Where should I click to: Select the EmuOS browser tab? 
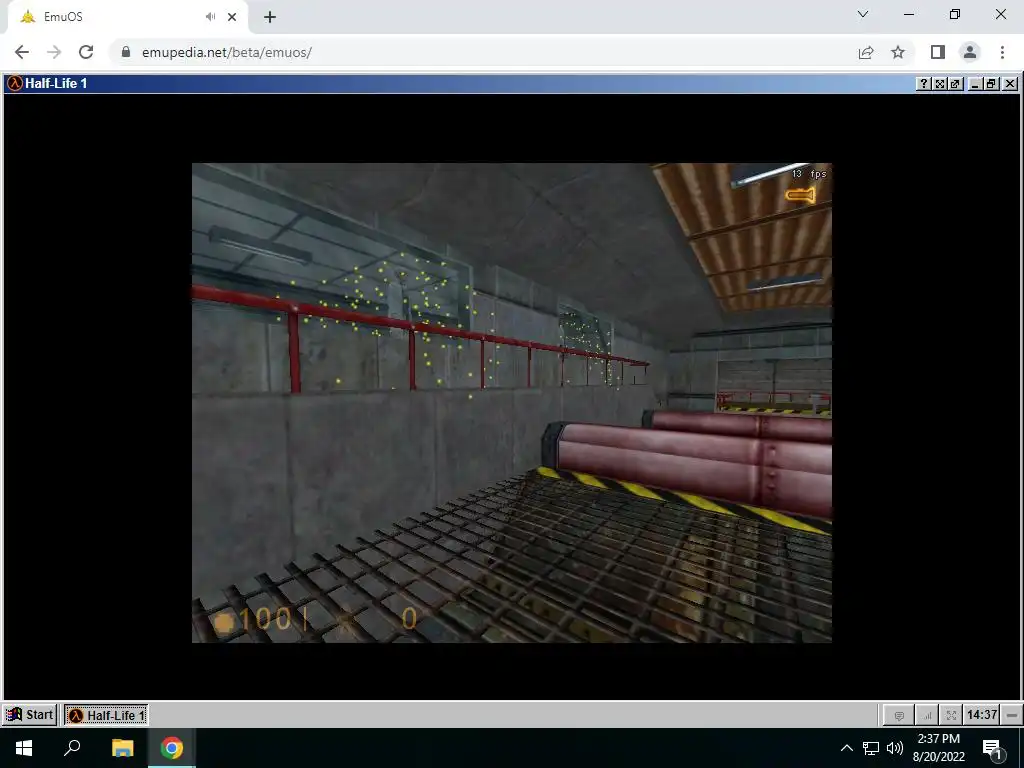point(127,17)
